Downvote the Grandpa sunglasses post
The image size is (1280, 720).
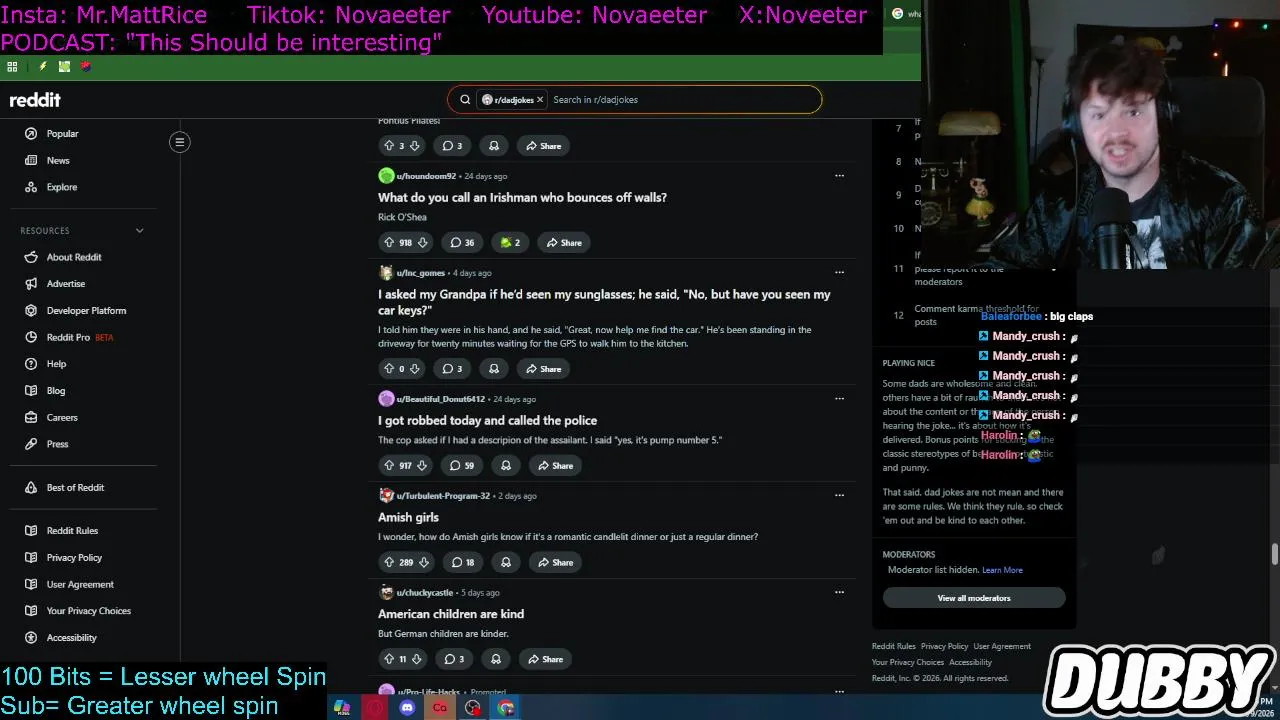click(414, 369)
